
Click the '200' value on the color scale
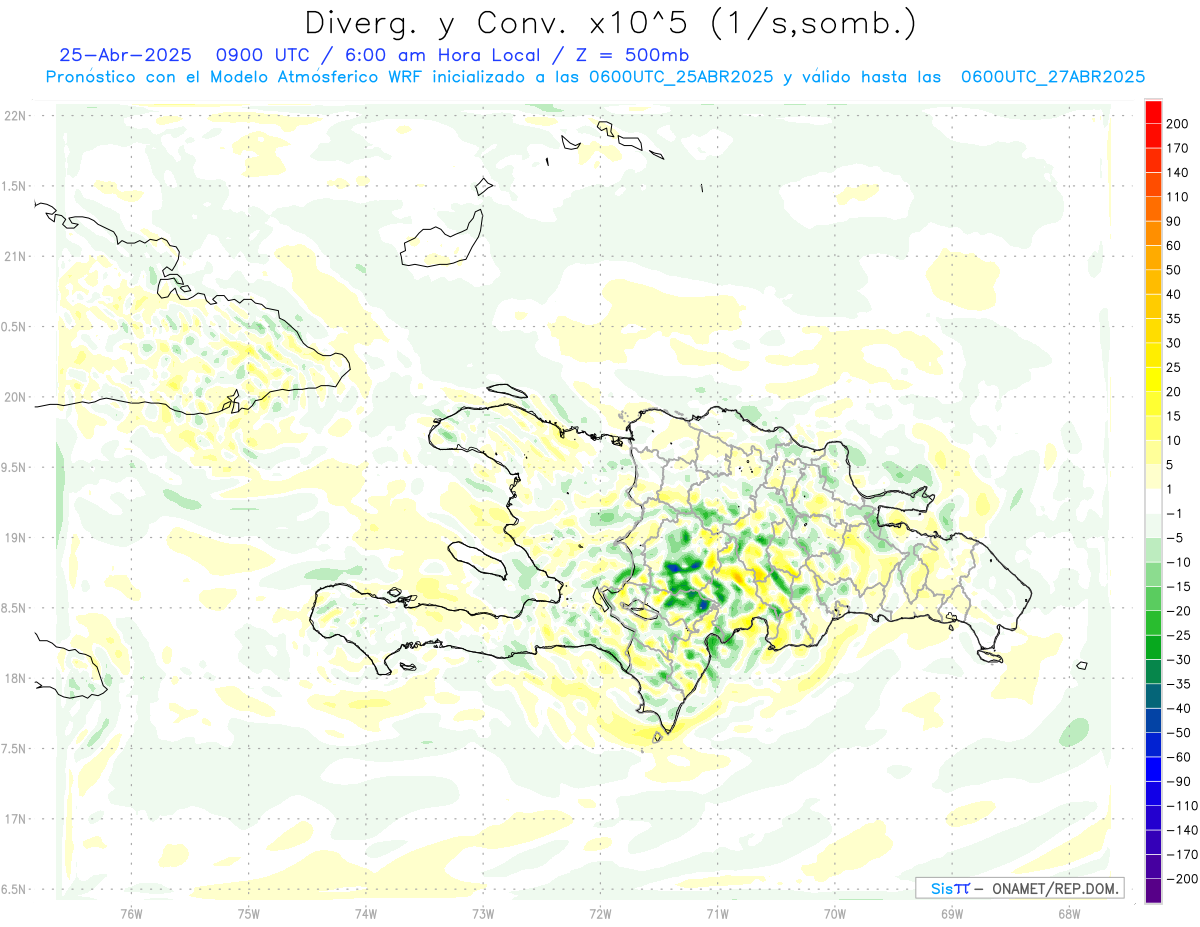click(1178, 124)
